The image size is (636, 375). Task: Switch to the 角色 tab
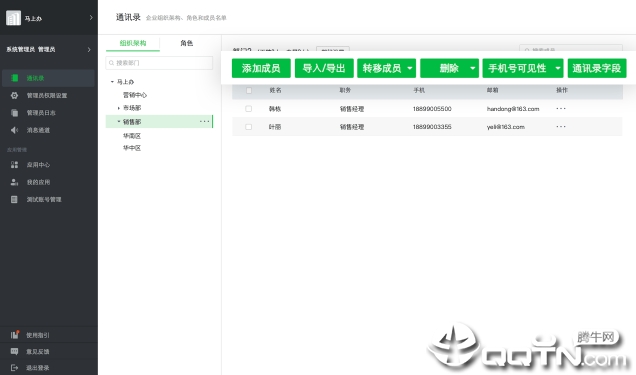click(187, 43)
